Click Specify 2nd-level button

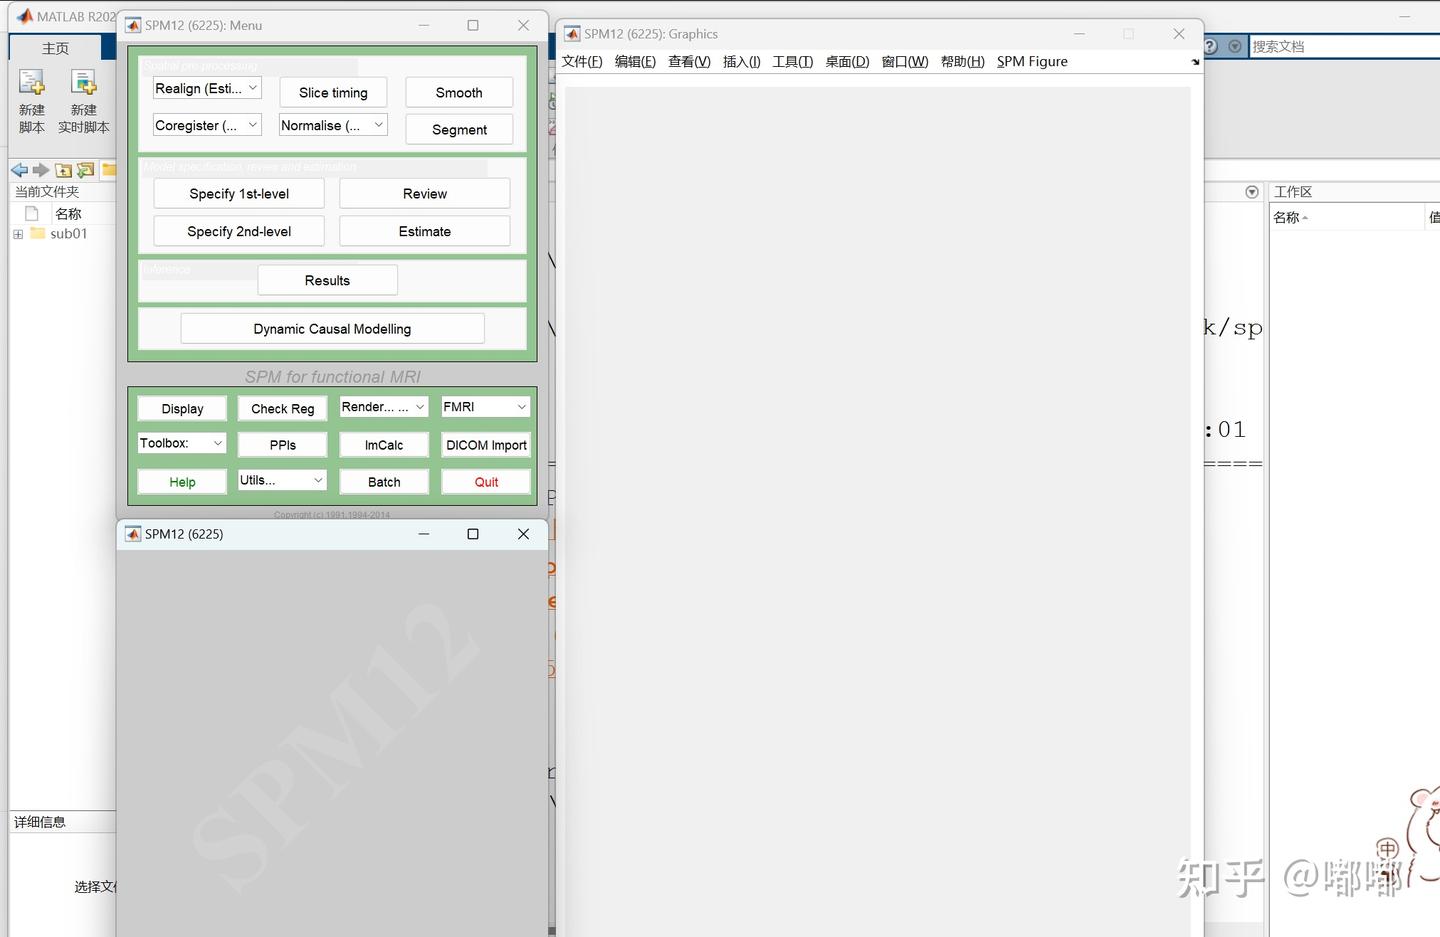(x=239, y=232)
